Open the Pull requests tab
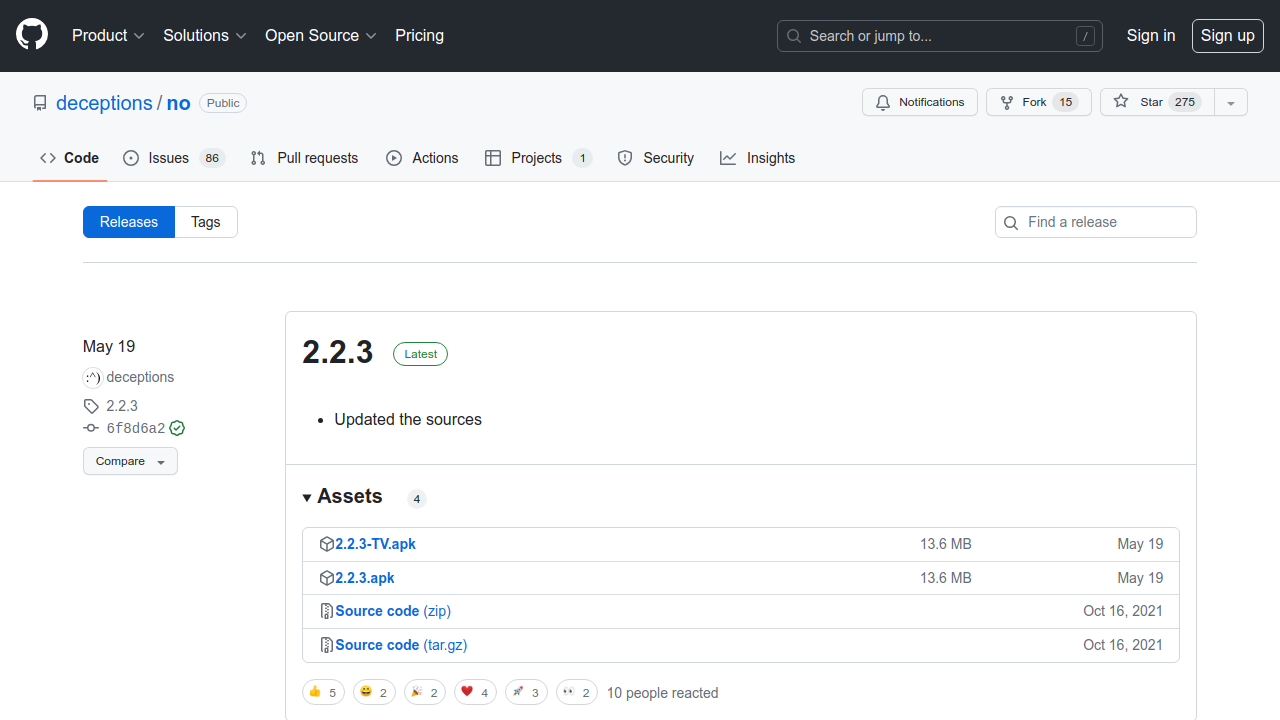Viewport: 1280px width, 720px height. [x=304, y=158]
